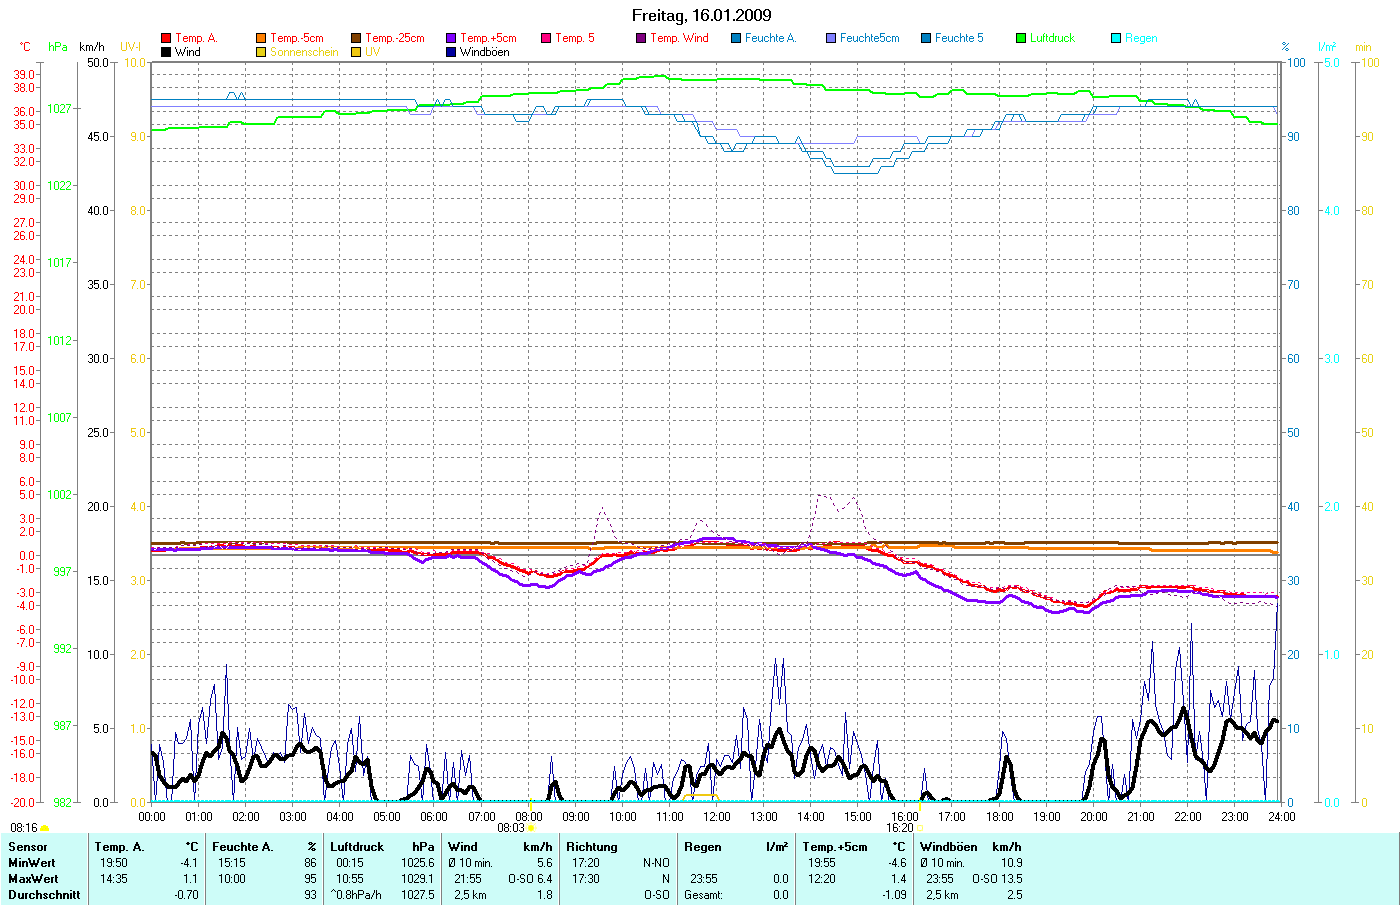This screenshot has height=905, width=1400.
Task: Click the Luftdruck header in the statistics table
Action: 356,847
